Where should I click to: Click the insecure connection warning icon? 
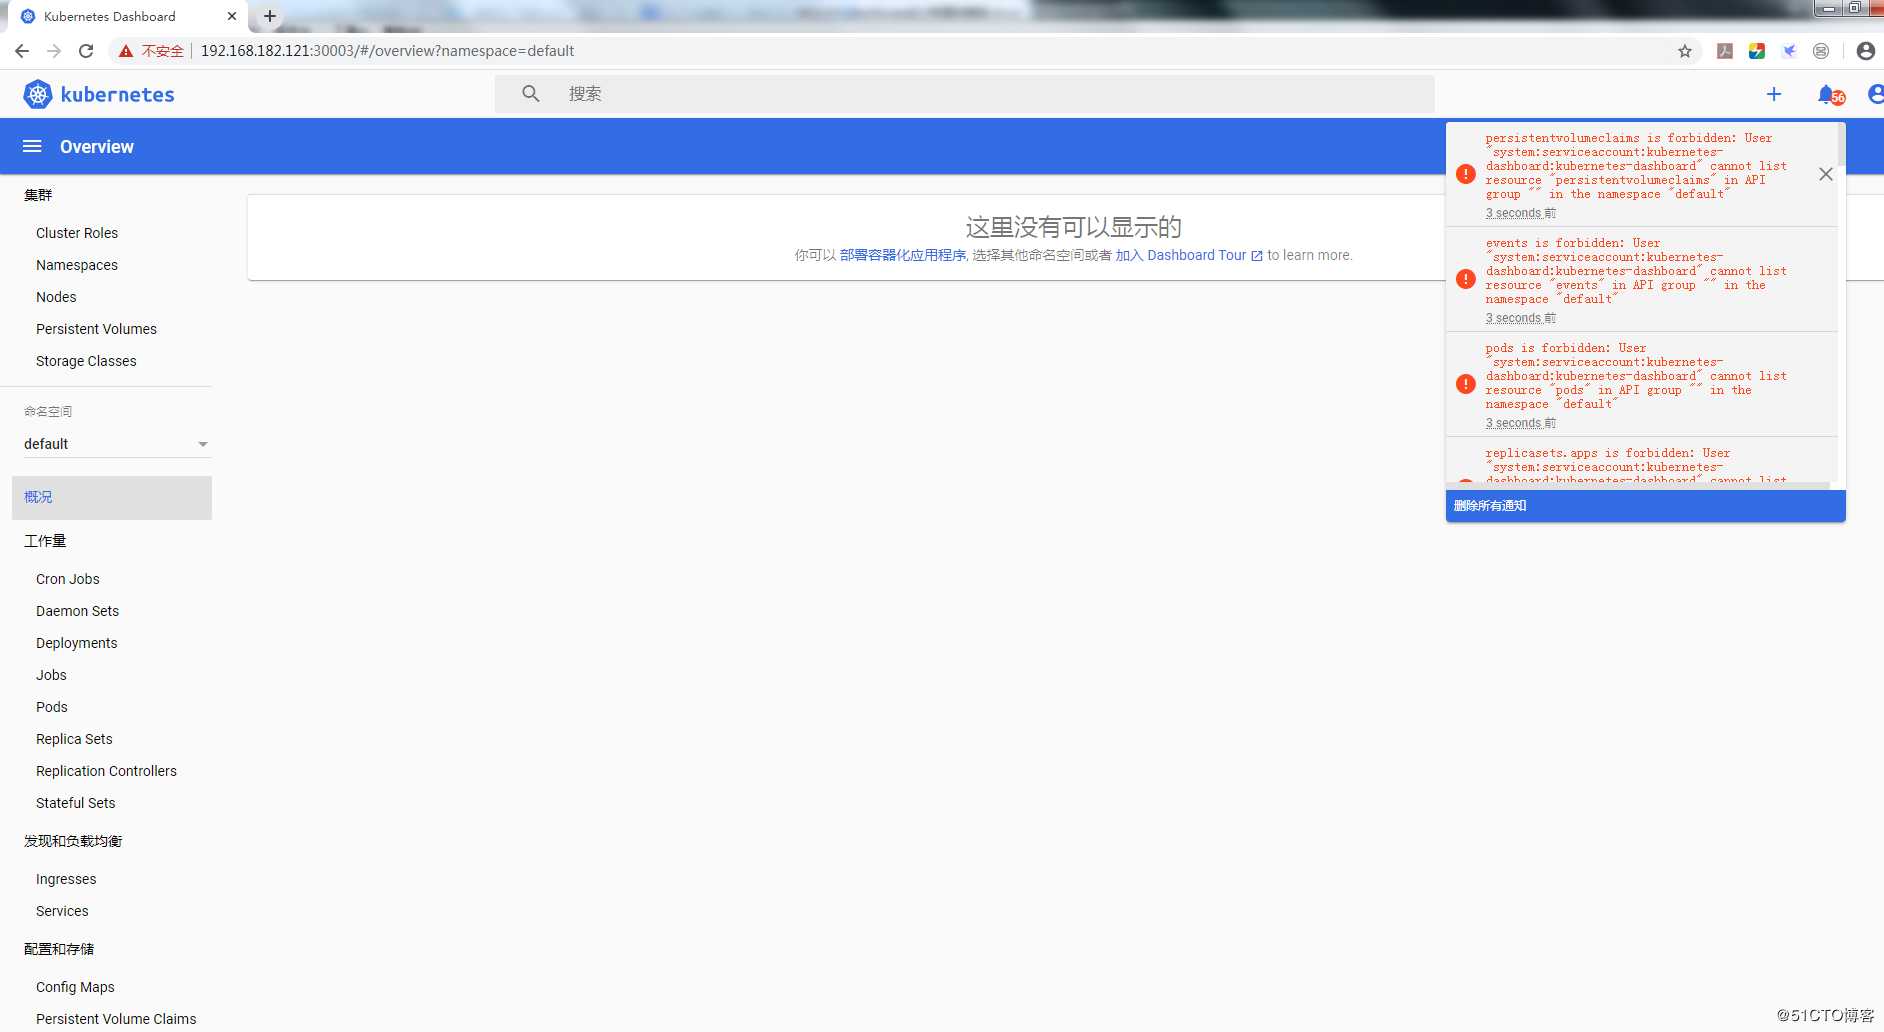click(x=126, y=51)
